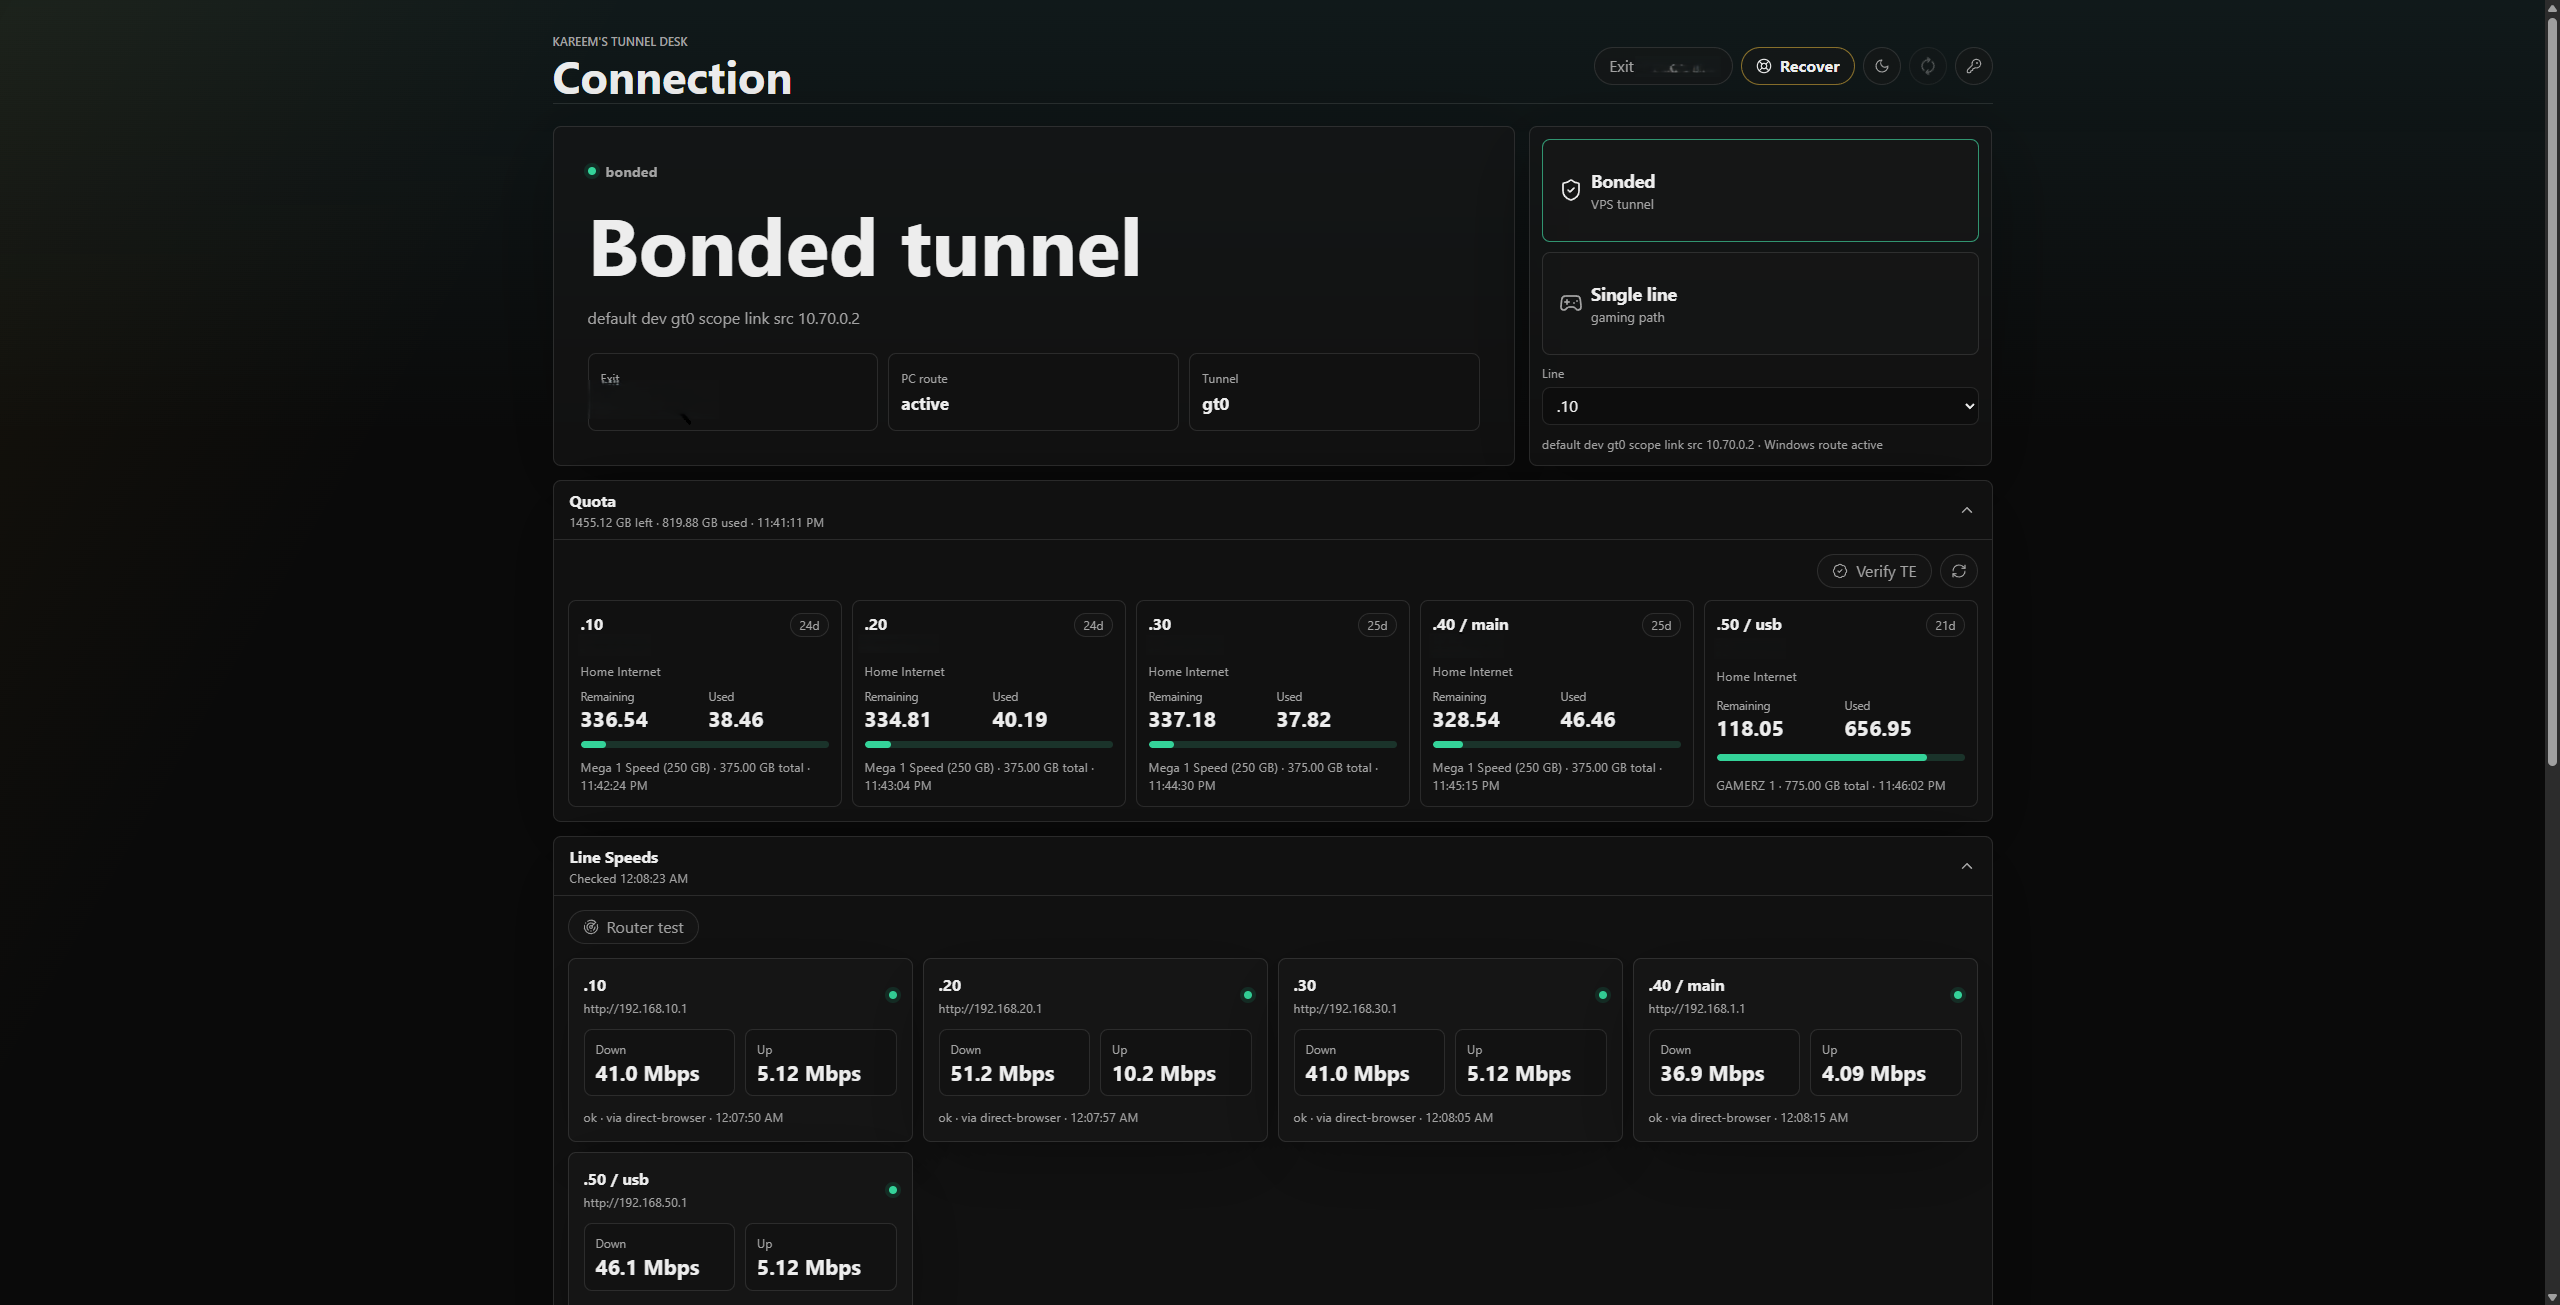Select Bonded VPS tunnel mode
Screen dimensions: 2560x1305
pyautogui.click(x=1759, y=190)
